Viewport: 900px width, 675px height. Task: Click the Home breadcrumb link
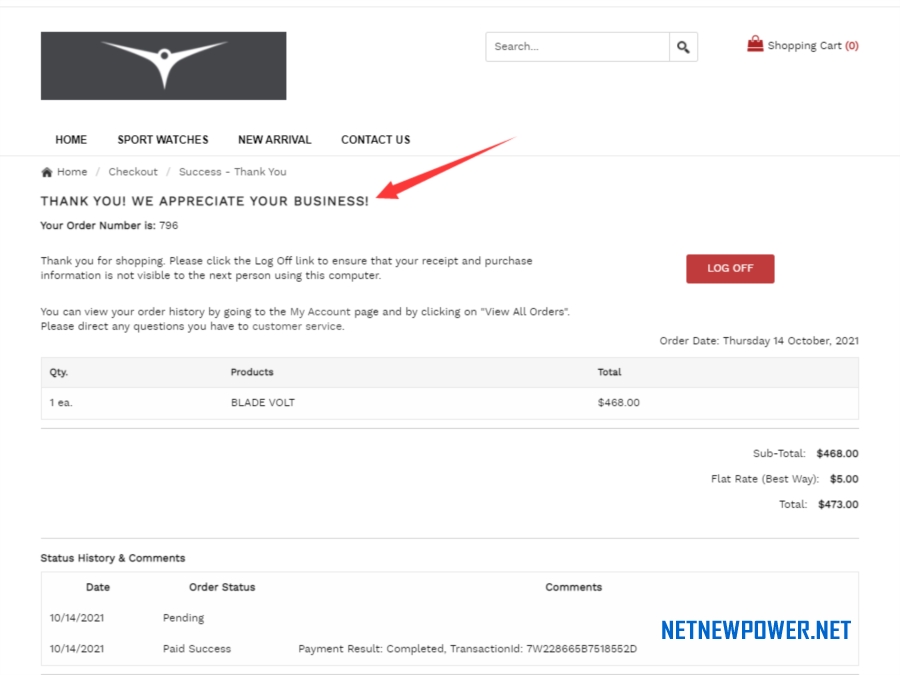coord(72,172)
